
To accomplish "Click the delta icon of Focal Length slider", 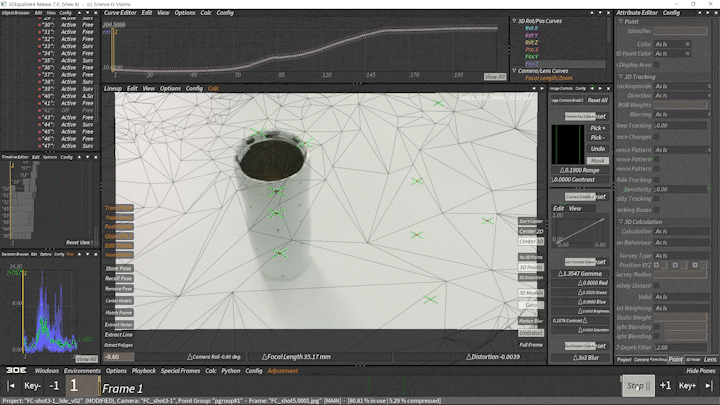I will click(264, 357).
